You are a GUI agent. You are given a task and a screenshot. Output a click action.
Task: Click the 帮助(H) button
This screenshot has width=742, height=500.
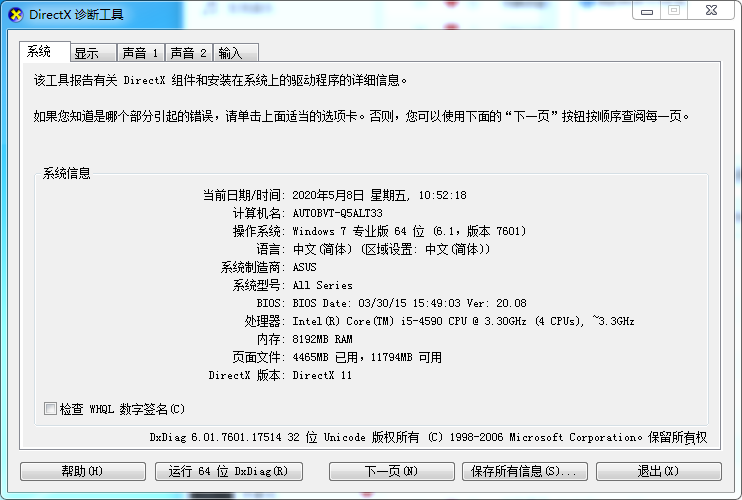coord(83,471)
